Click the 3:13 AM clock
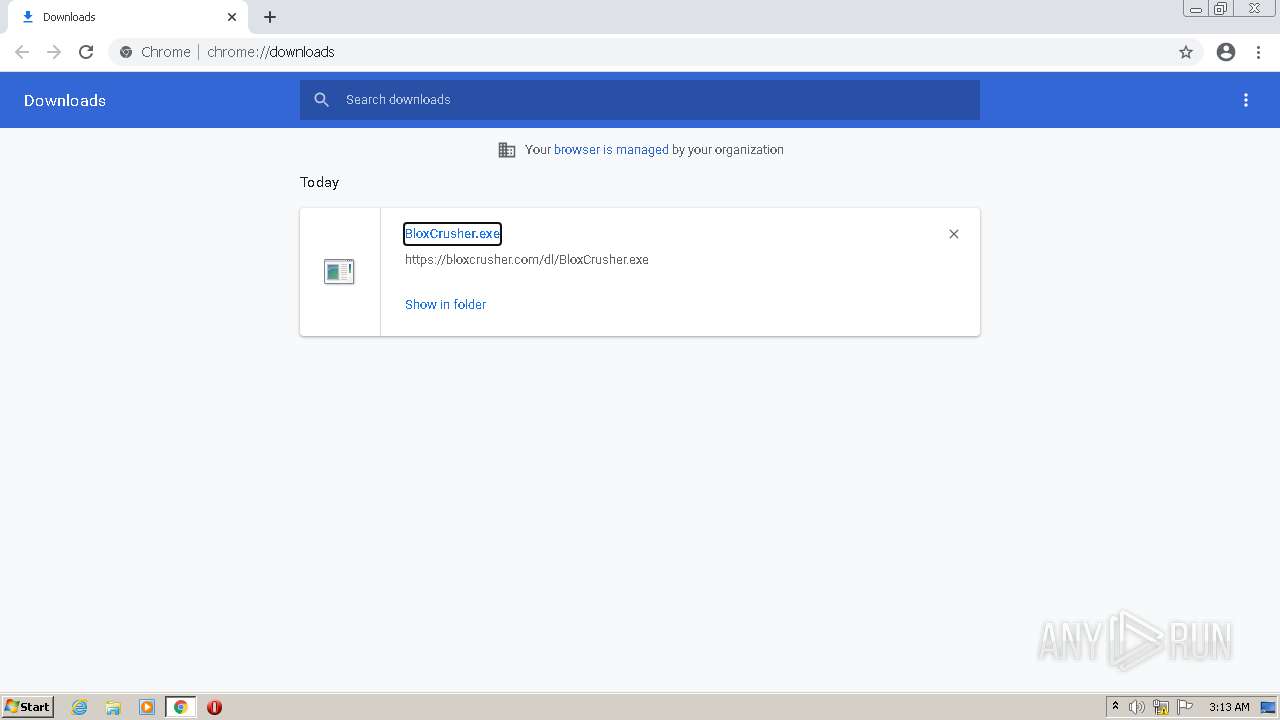1280x720 pixels. coord(1229,707)
